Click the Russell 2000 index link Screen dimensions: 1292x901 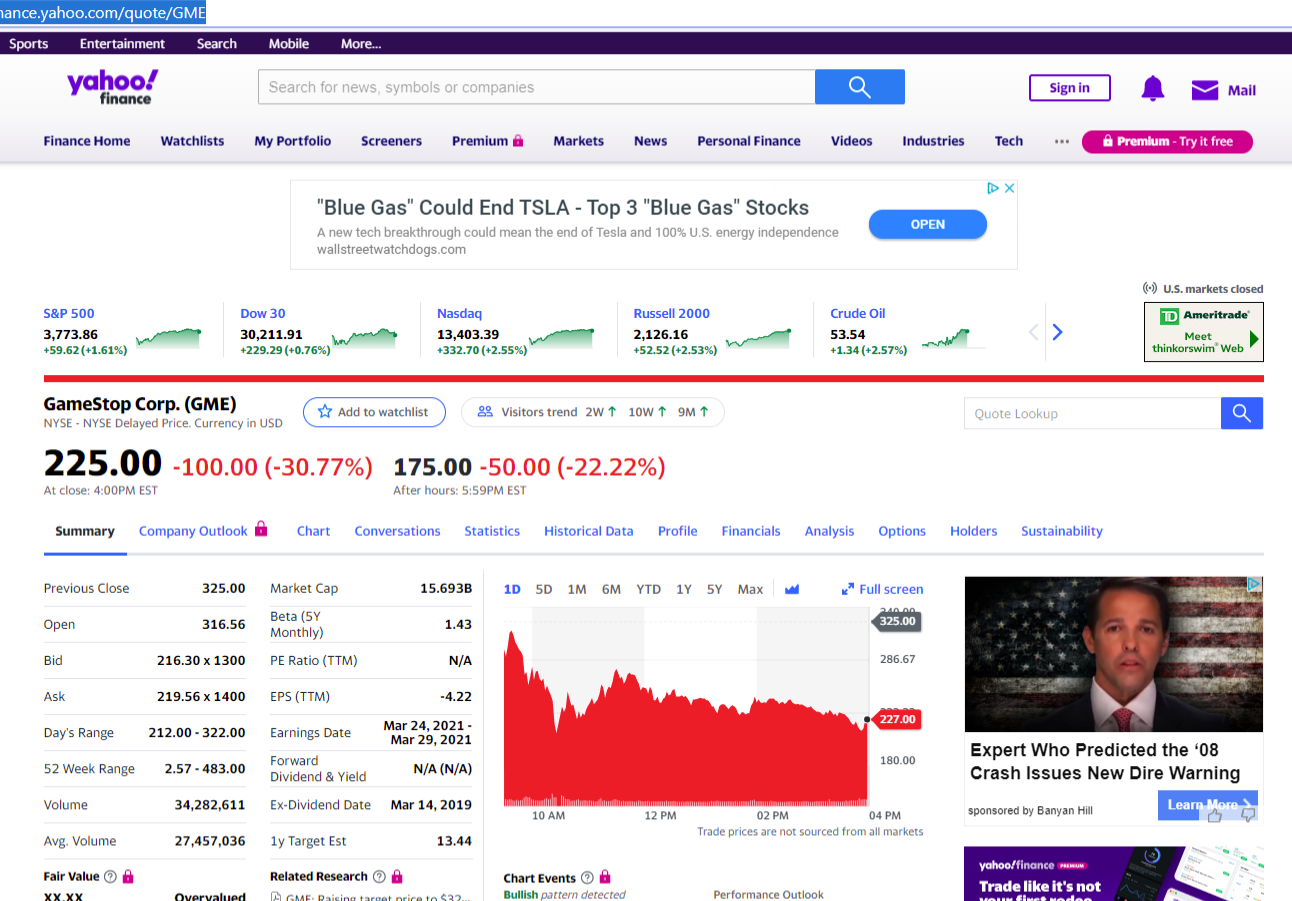point(672,313)
